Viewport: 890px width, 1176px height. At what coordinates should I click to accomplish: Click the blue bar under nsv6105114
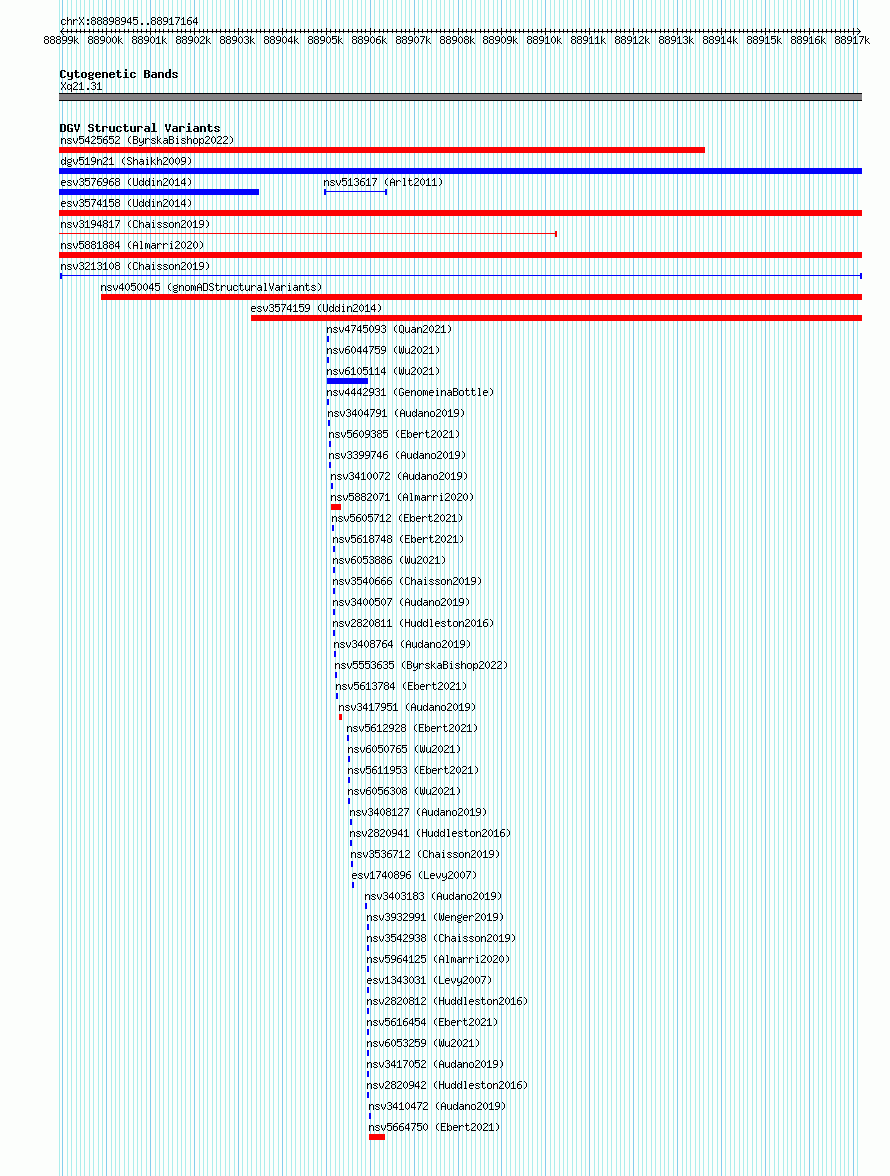pos(347,381)
